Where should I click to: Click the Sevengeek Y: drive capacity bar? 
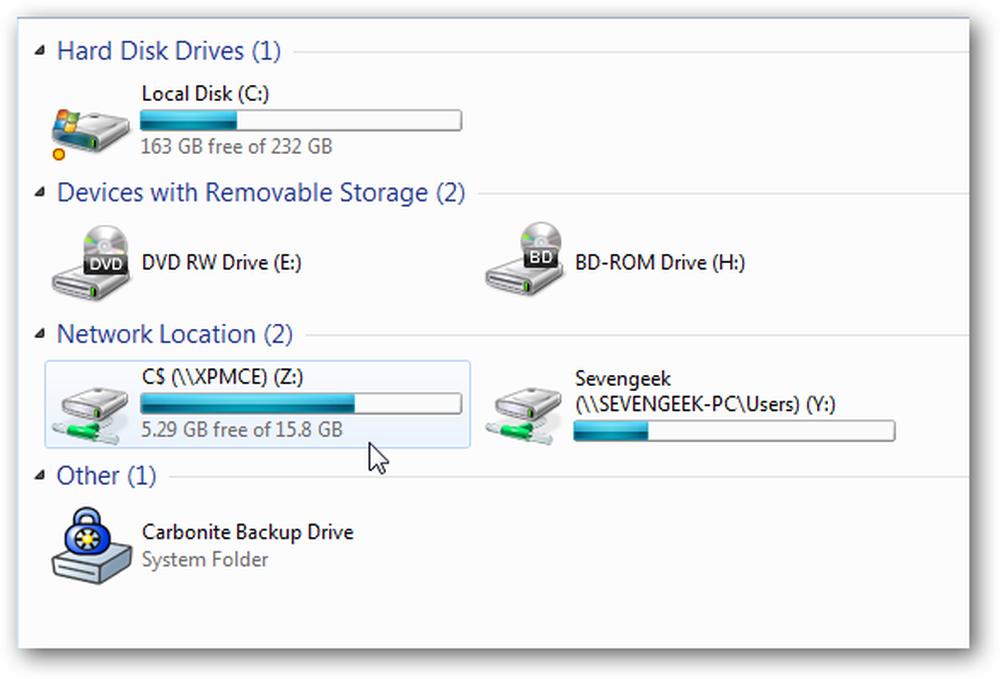[734, 431]
